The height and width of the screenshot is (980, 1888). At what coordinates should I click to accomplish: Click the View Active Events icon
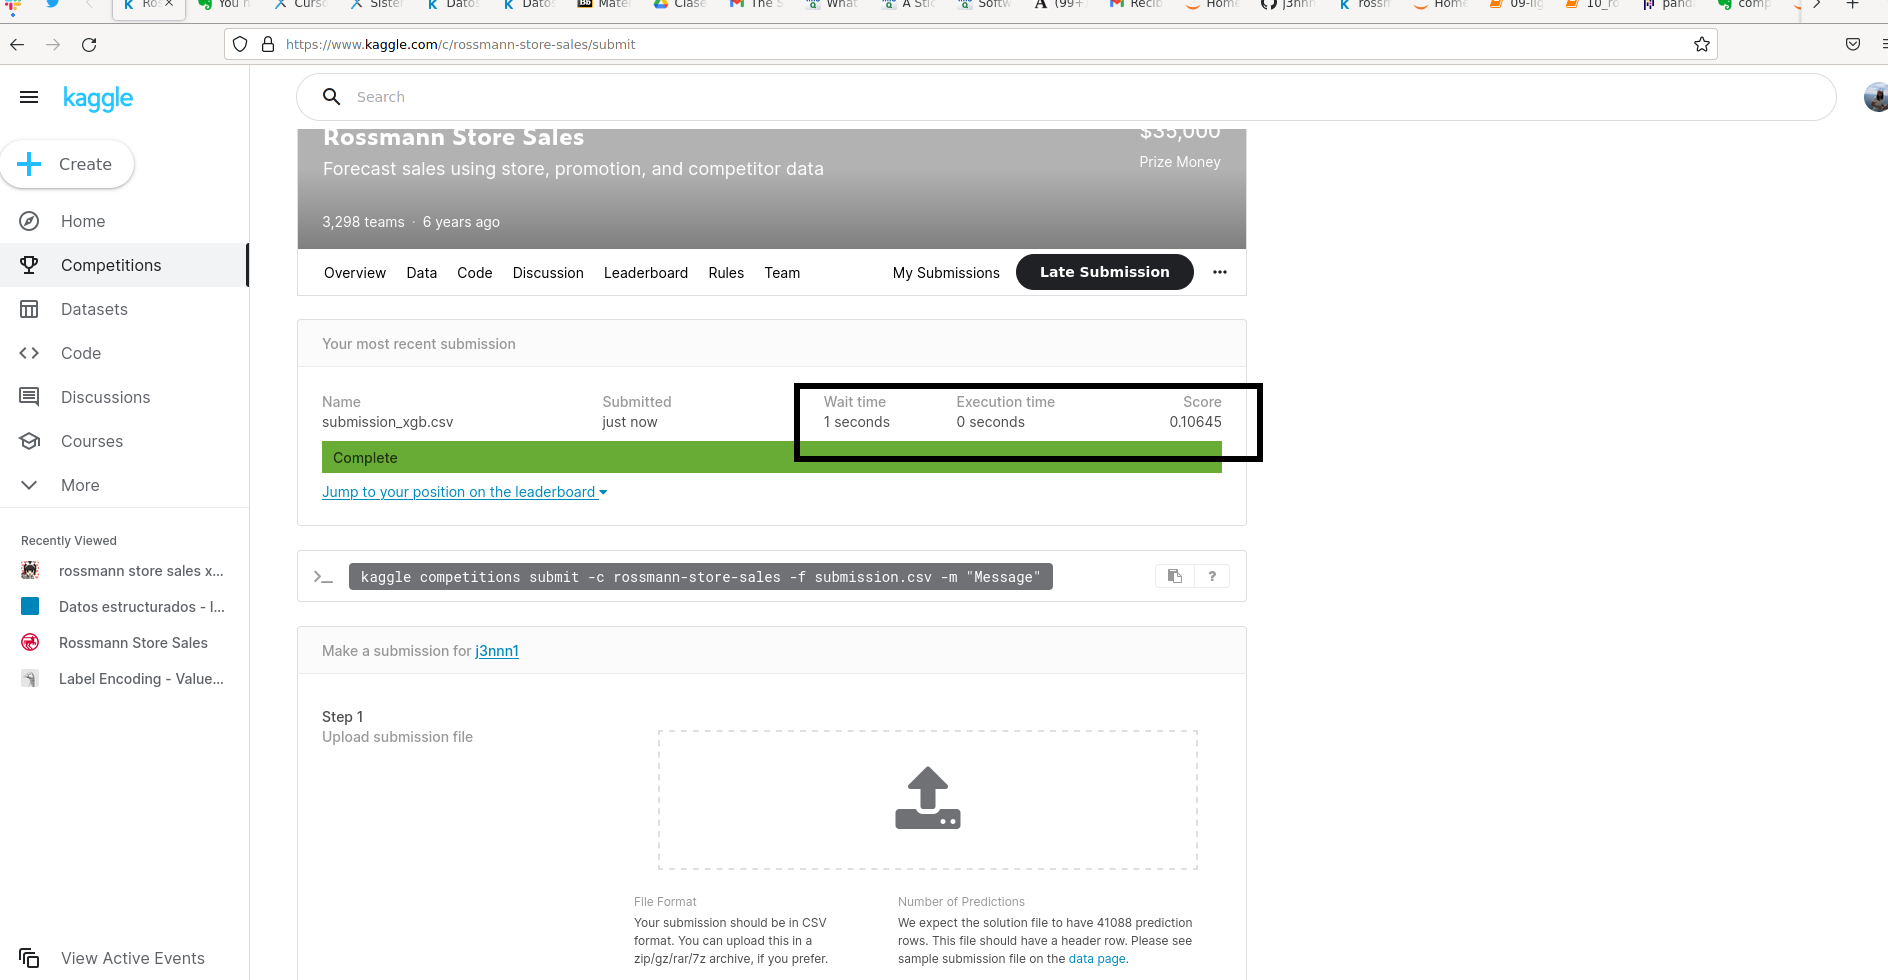click(x=29, y=958)
